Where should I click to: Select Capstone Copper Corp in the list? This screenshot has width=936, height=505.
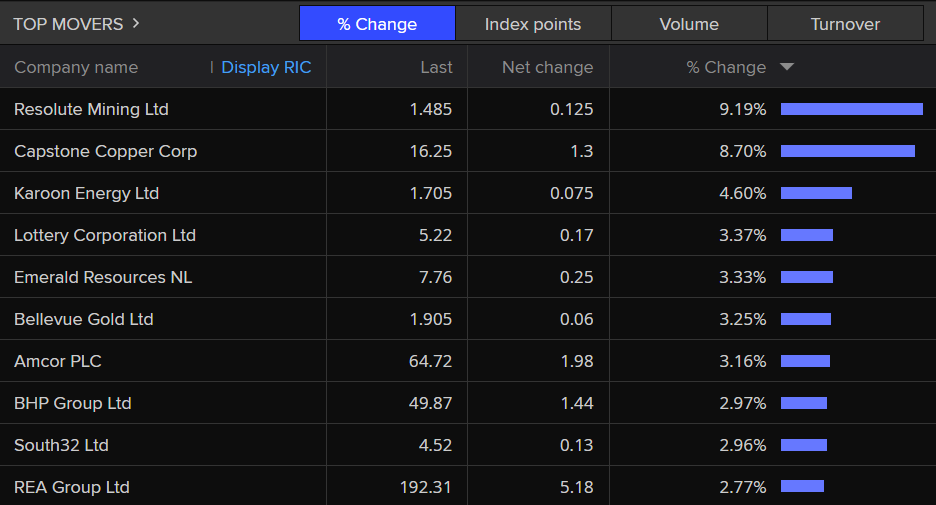pyautogui.click(x=105, y=151)
